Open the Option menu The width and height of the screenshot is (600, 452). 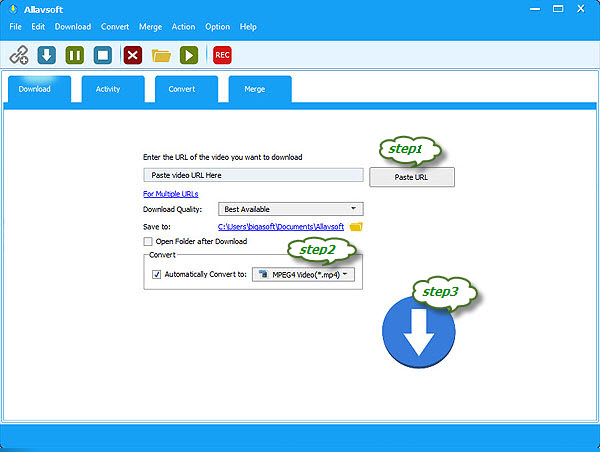click(x=218, y=27)
